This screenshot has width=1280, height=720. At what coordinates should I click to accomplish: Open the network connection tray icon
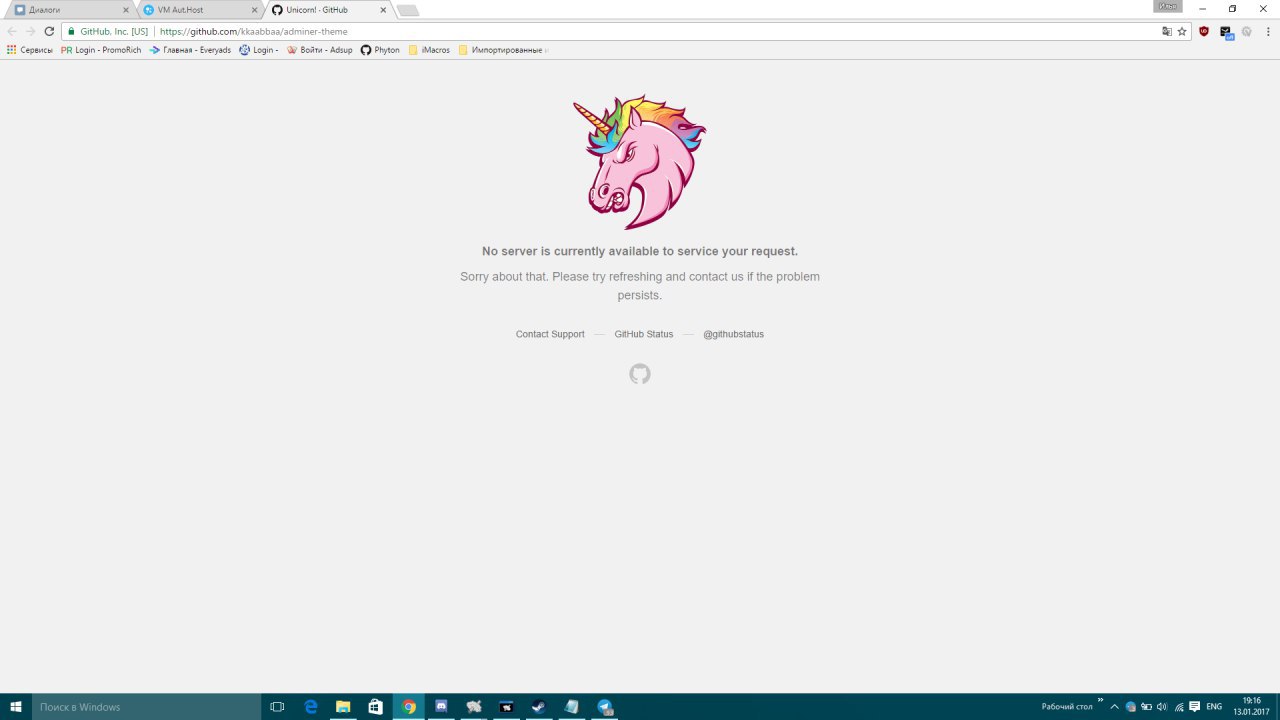coord(1179,706)
